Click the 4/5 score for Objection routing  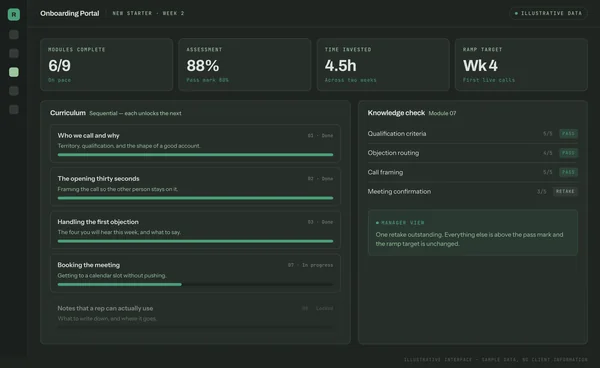(x=548, y=153)
